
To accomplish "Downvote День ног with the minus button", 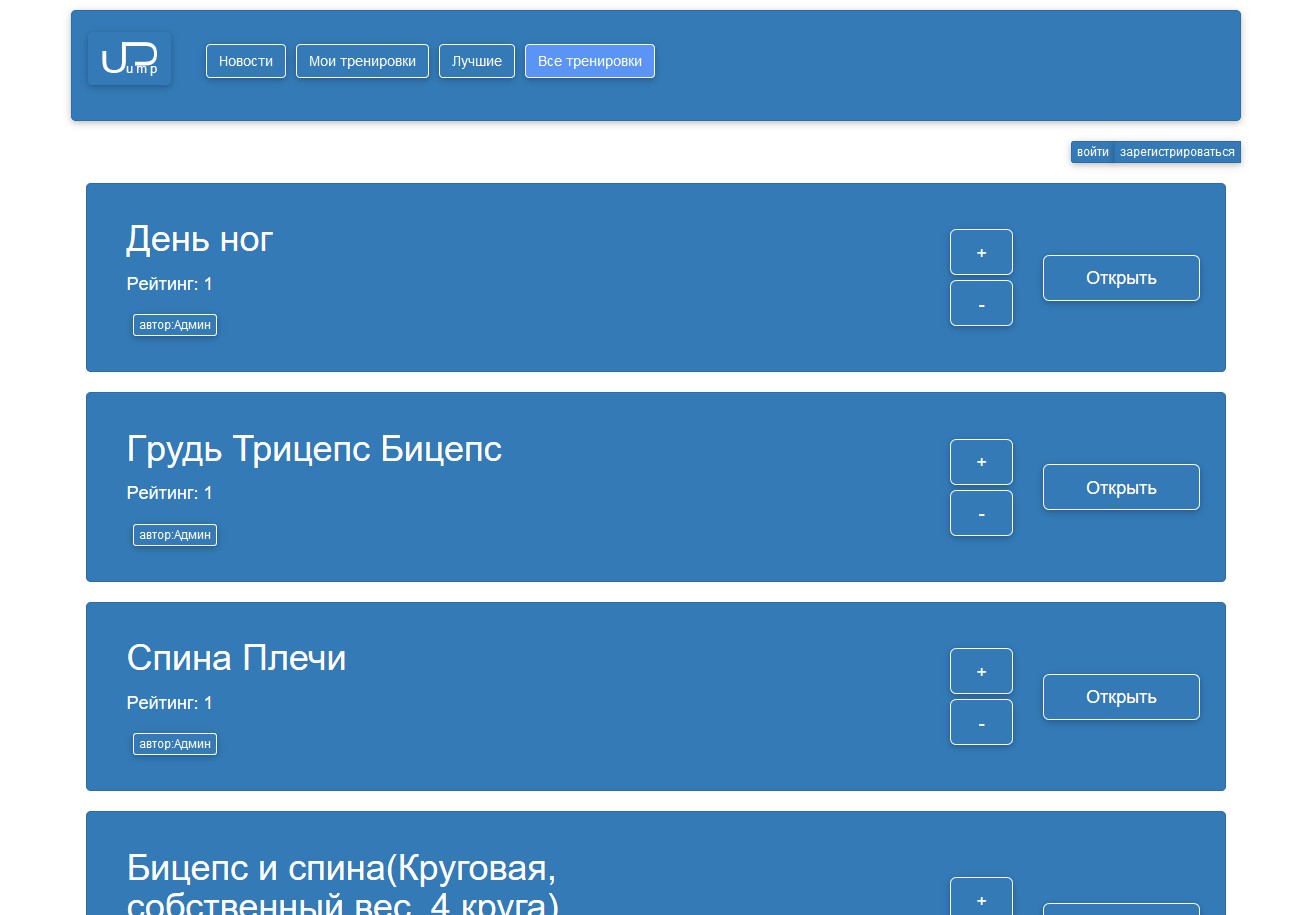I will (x=981, y=303).
